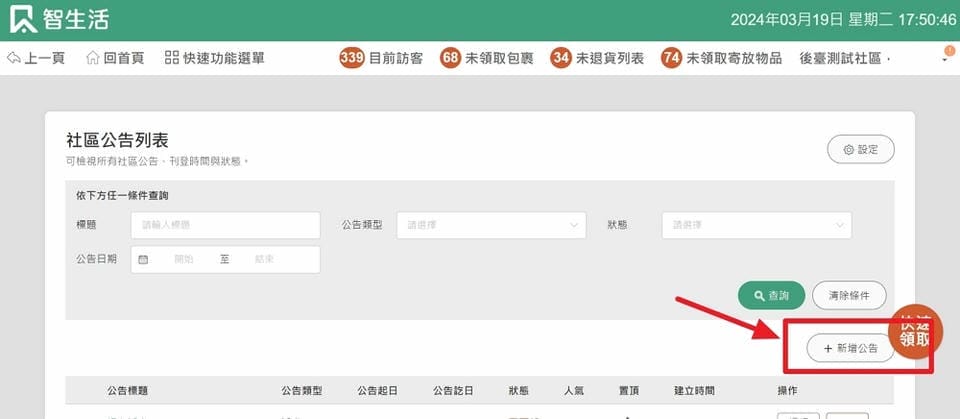960x419 pixels.
Task: Click the calendar icon in 公告日期
Action: [143, 259]
